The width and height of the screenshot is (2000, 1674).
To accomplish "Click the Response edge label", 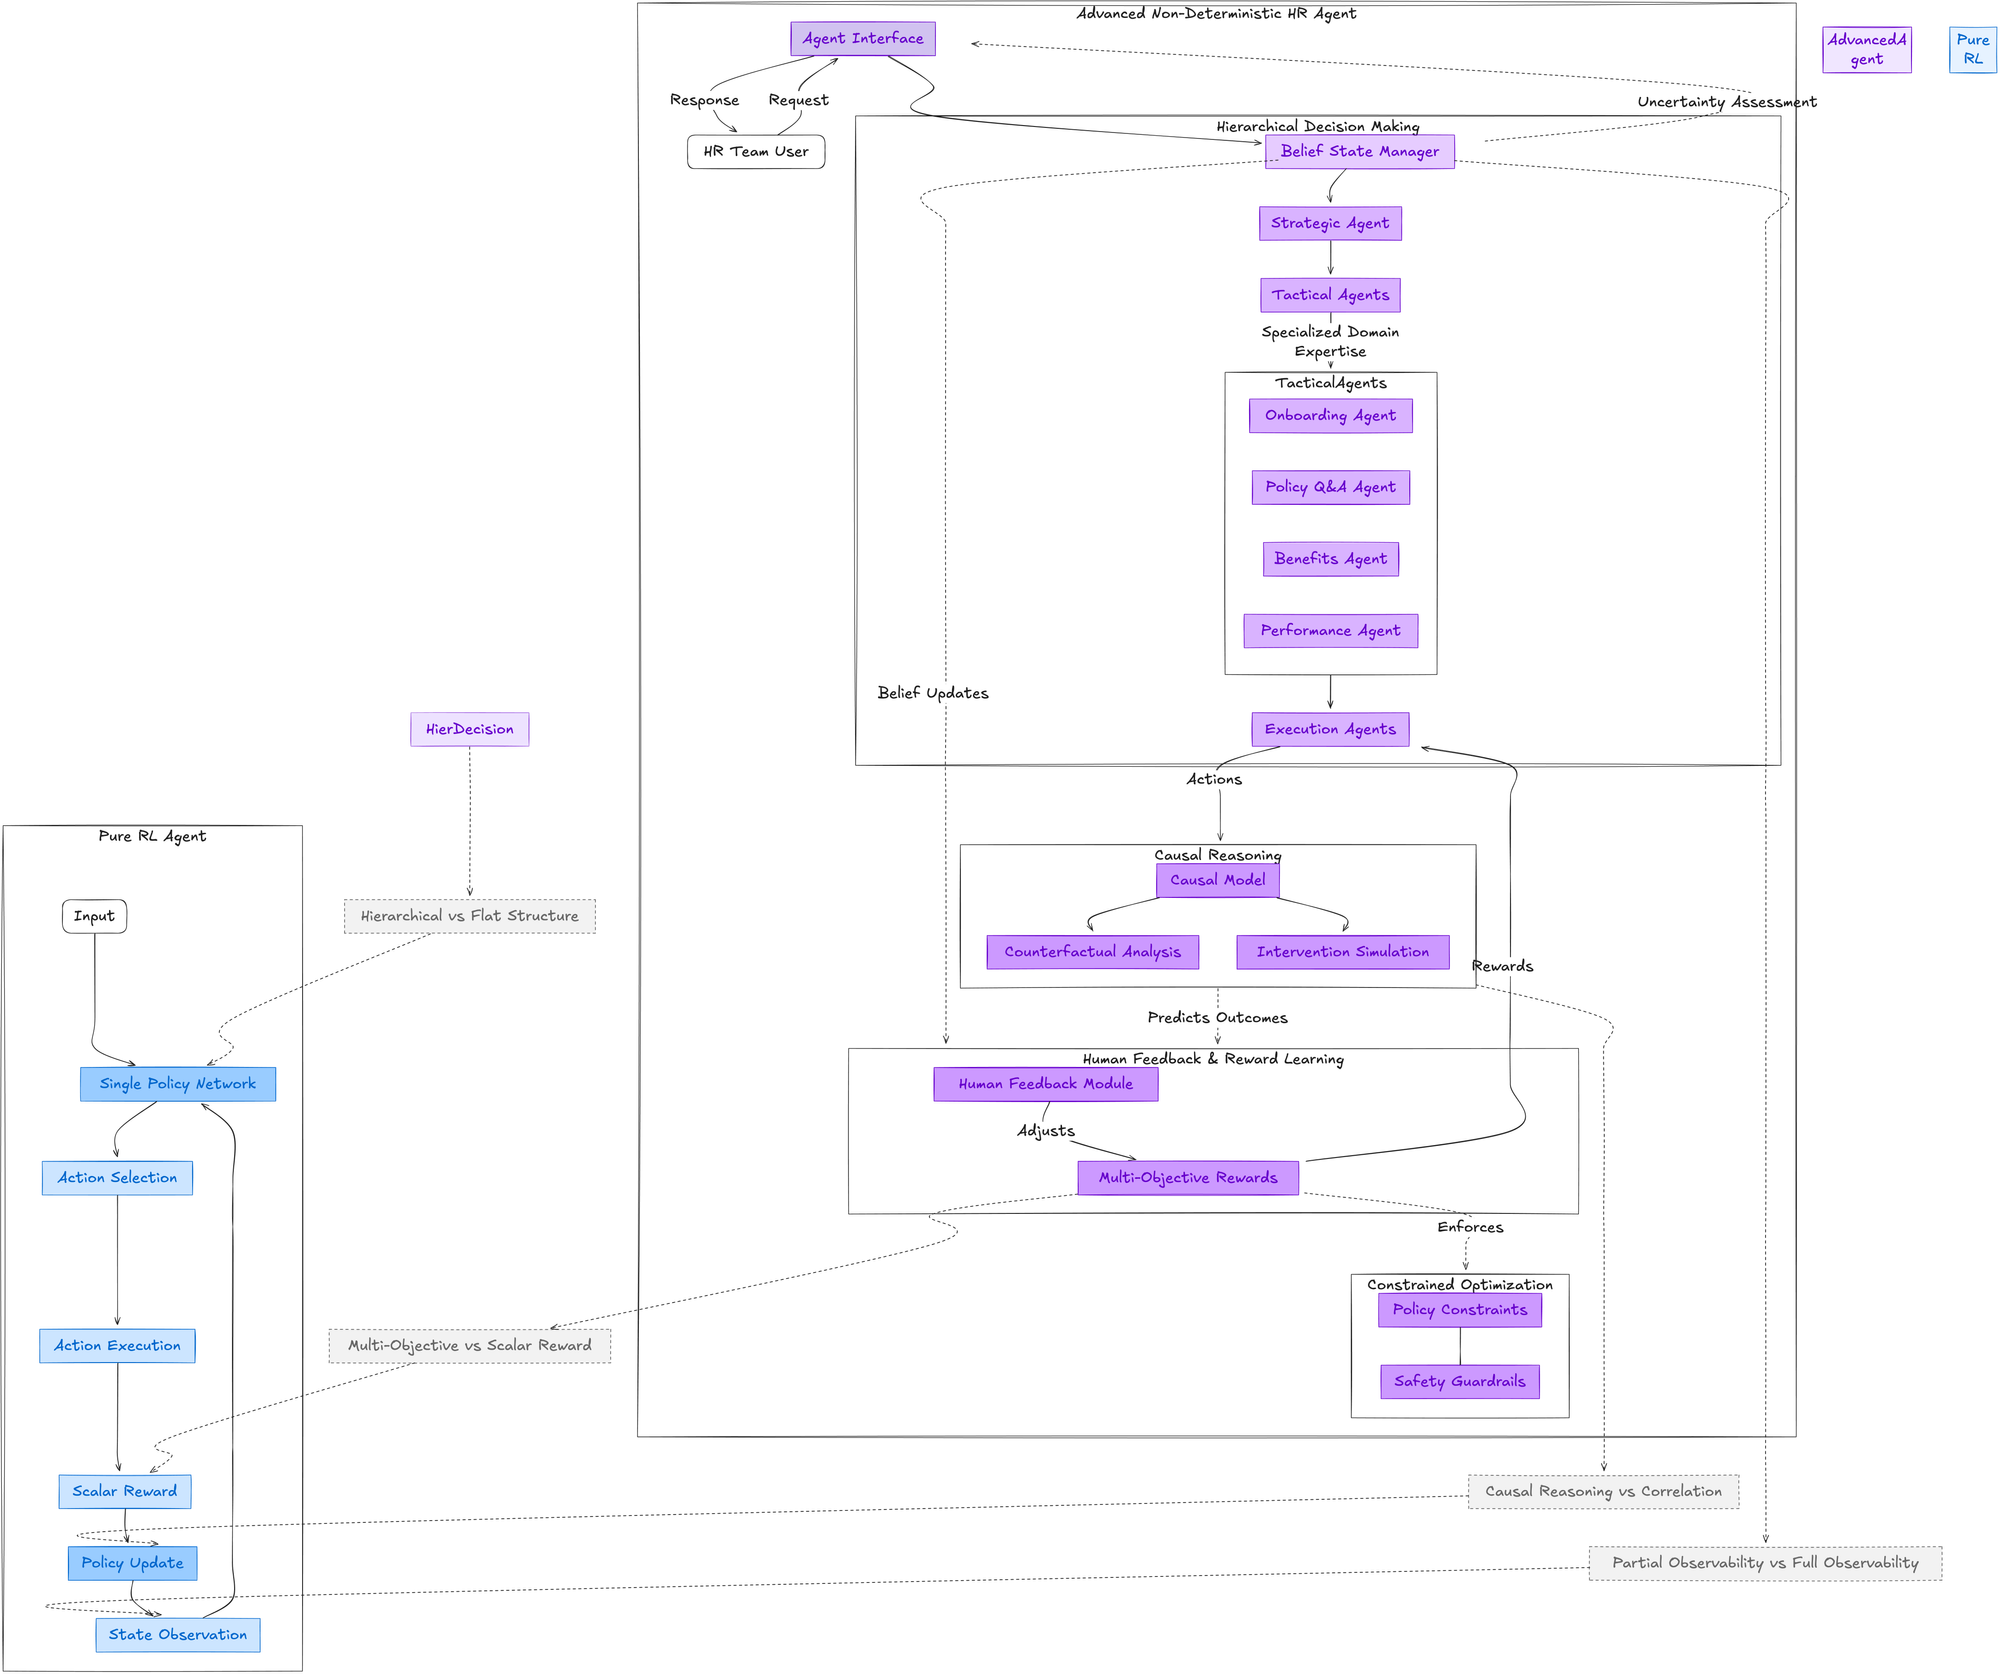I will (705, 100).
